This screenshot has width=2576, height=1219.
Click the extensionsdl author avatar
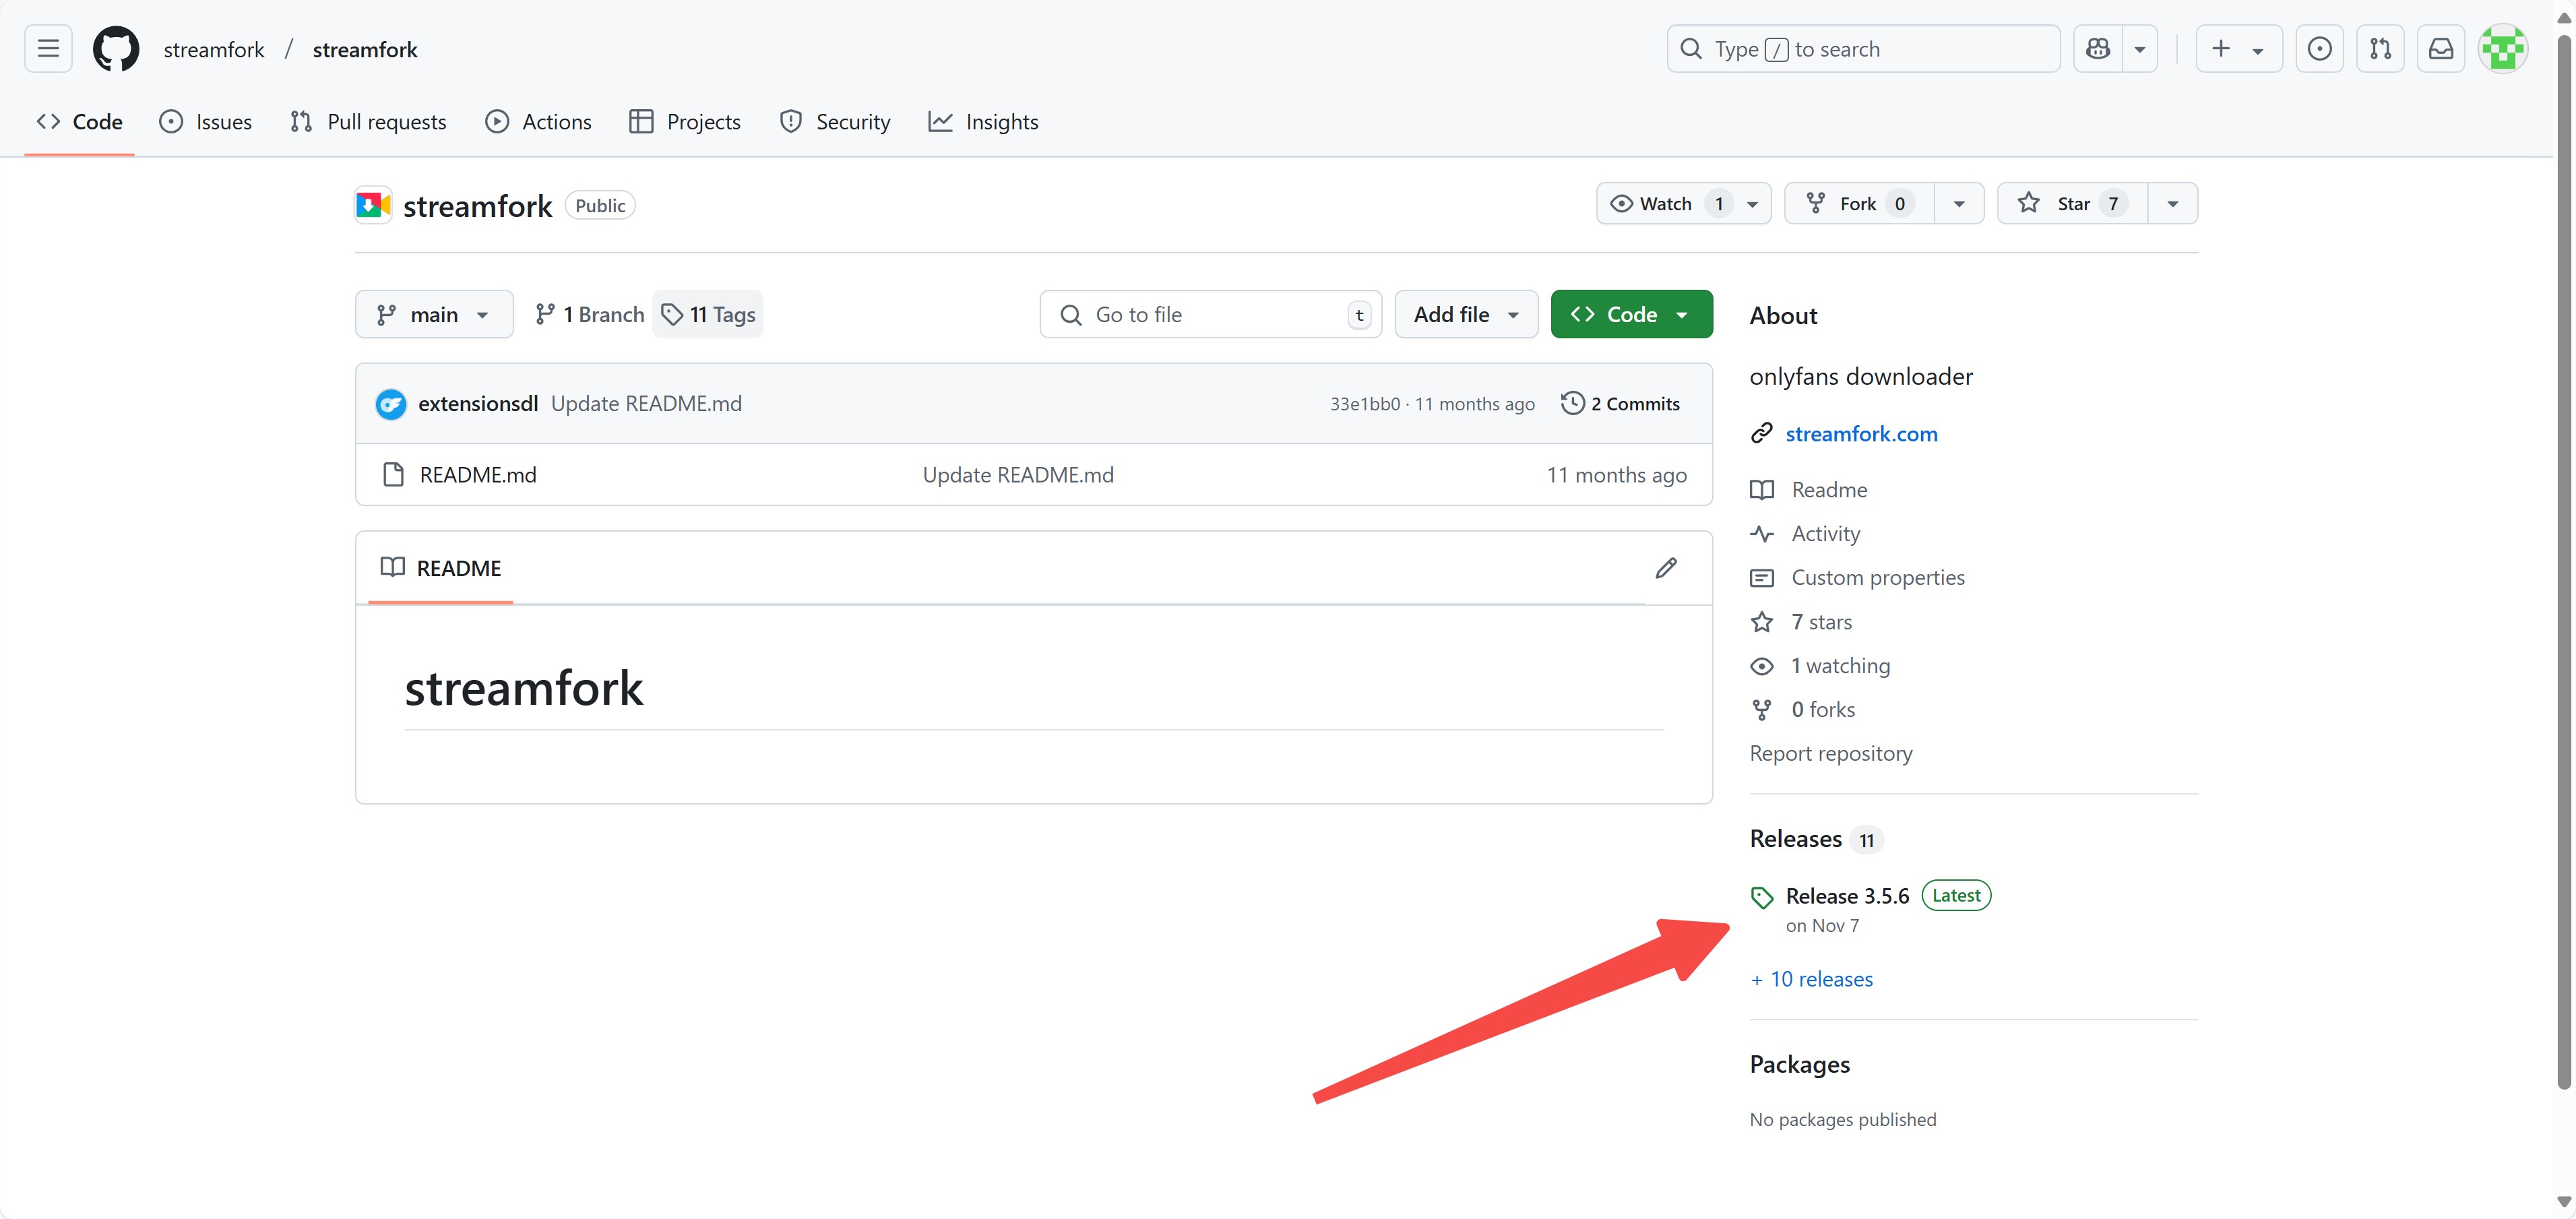391,404
